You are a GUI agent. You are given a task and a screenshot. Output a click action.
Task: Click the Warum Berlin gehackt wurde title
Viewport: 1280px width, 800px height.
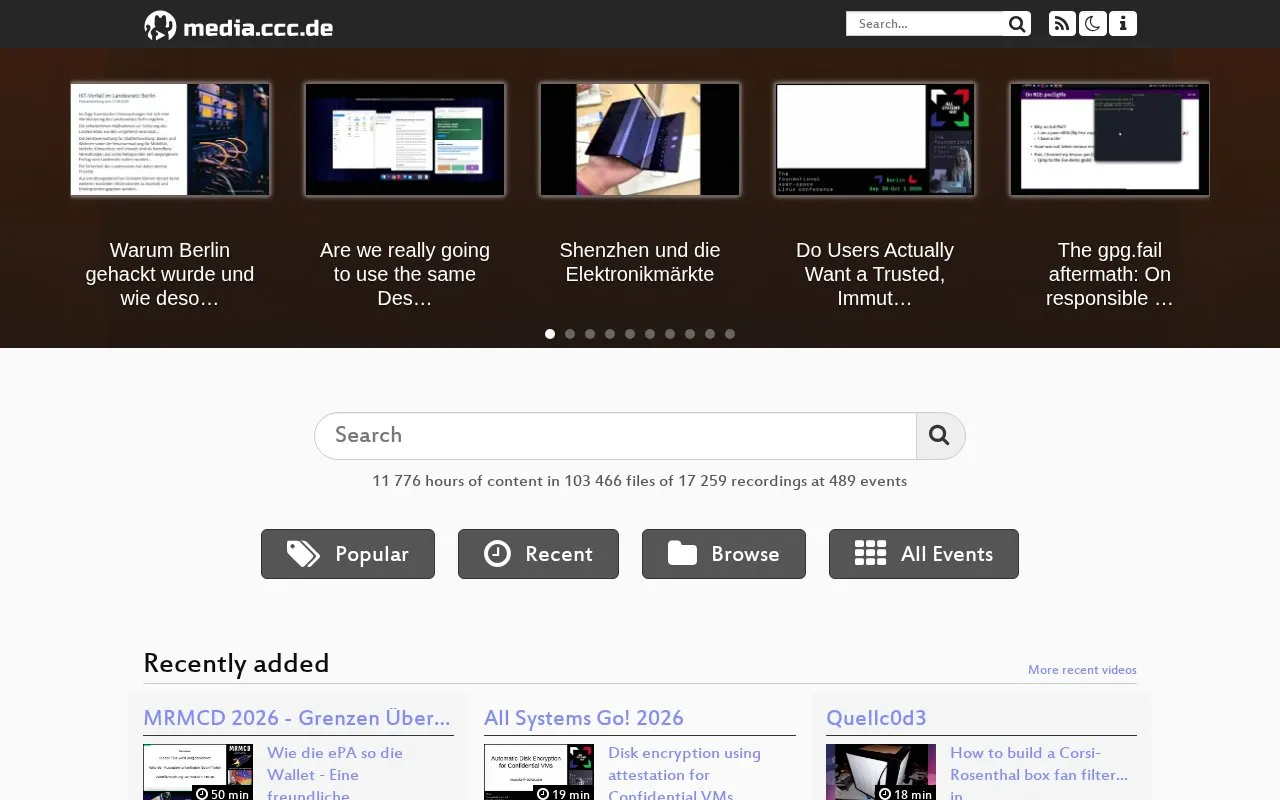click(170, 274)
